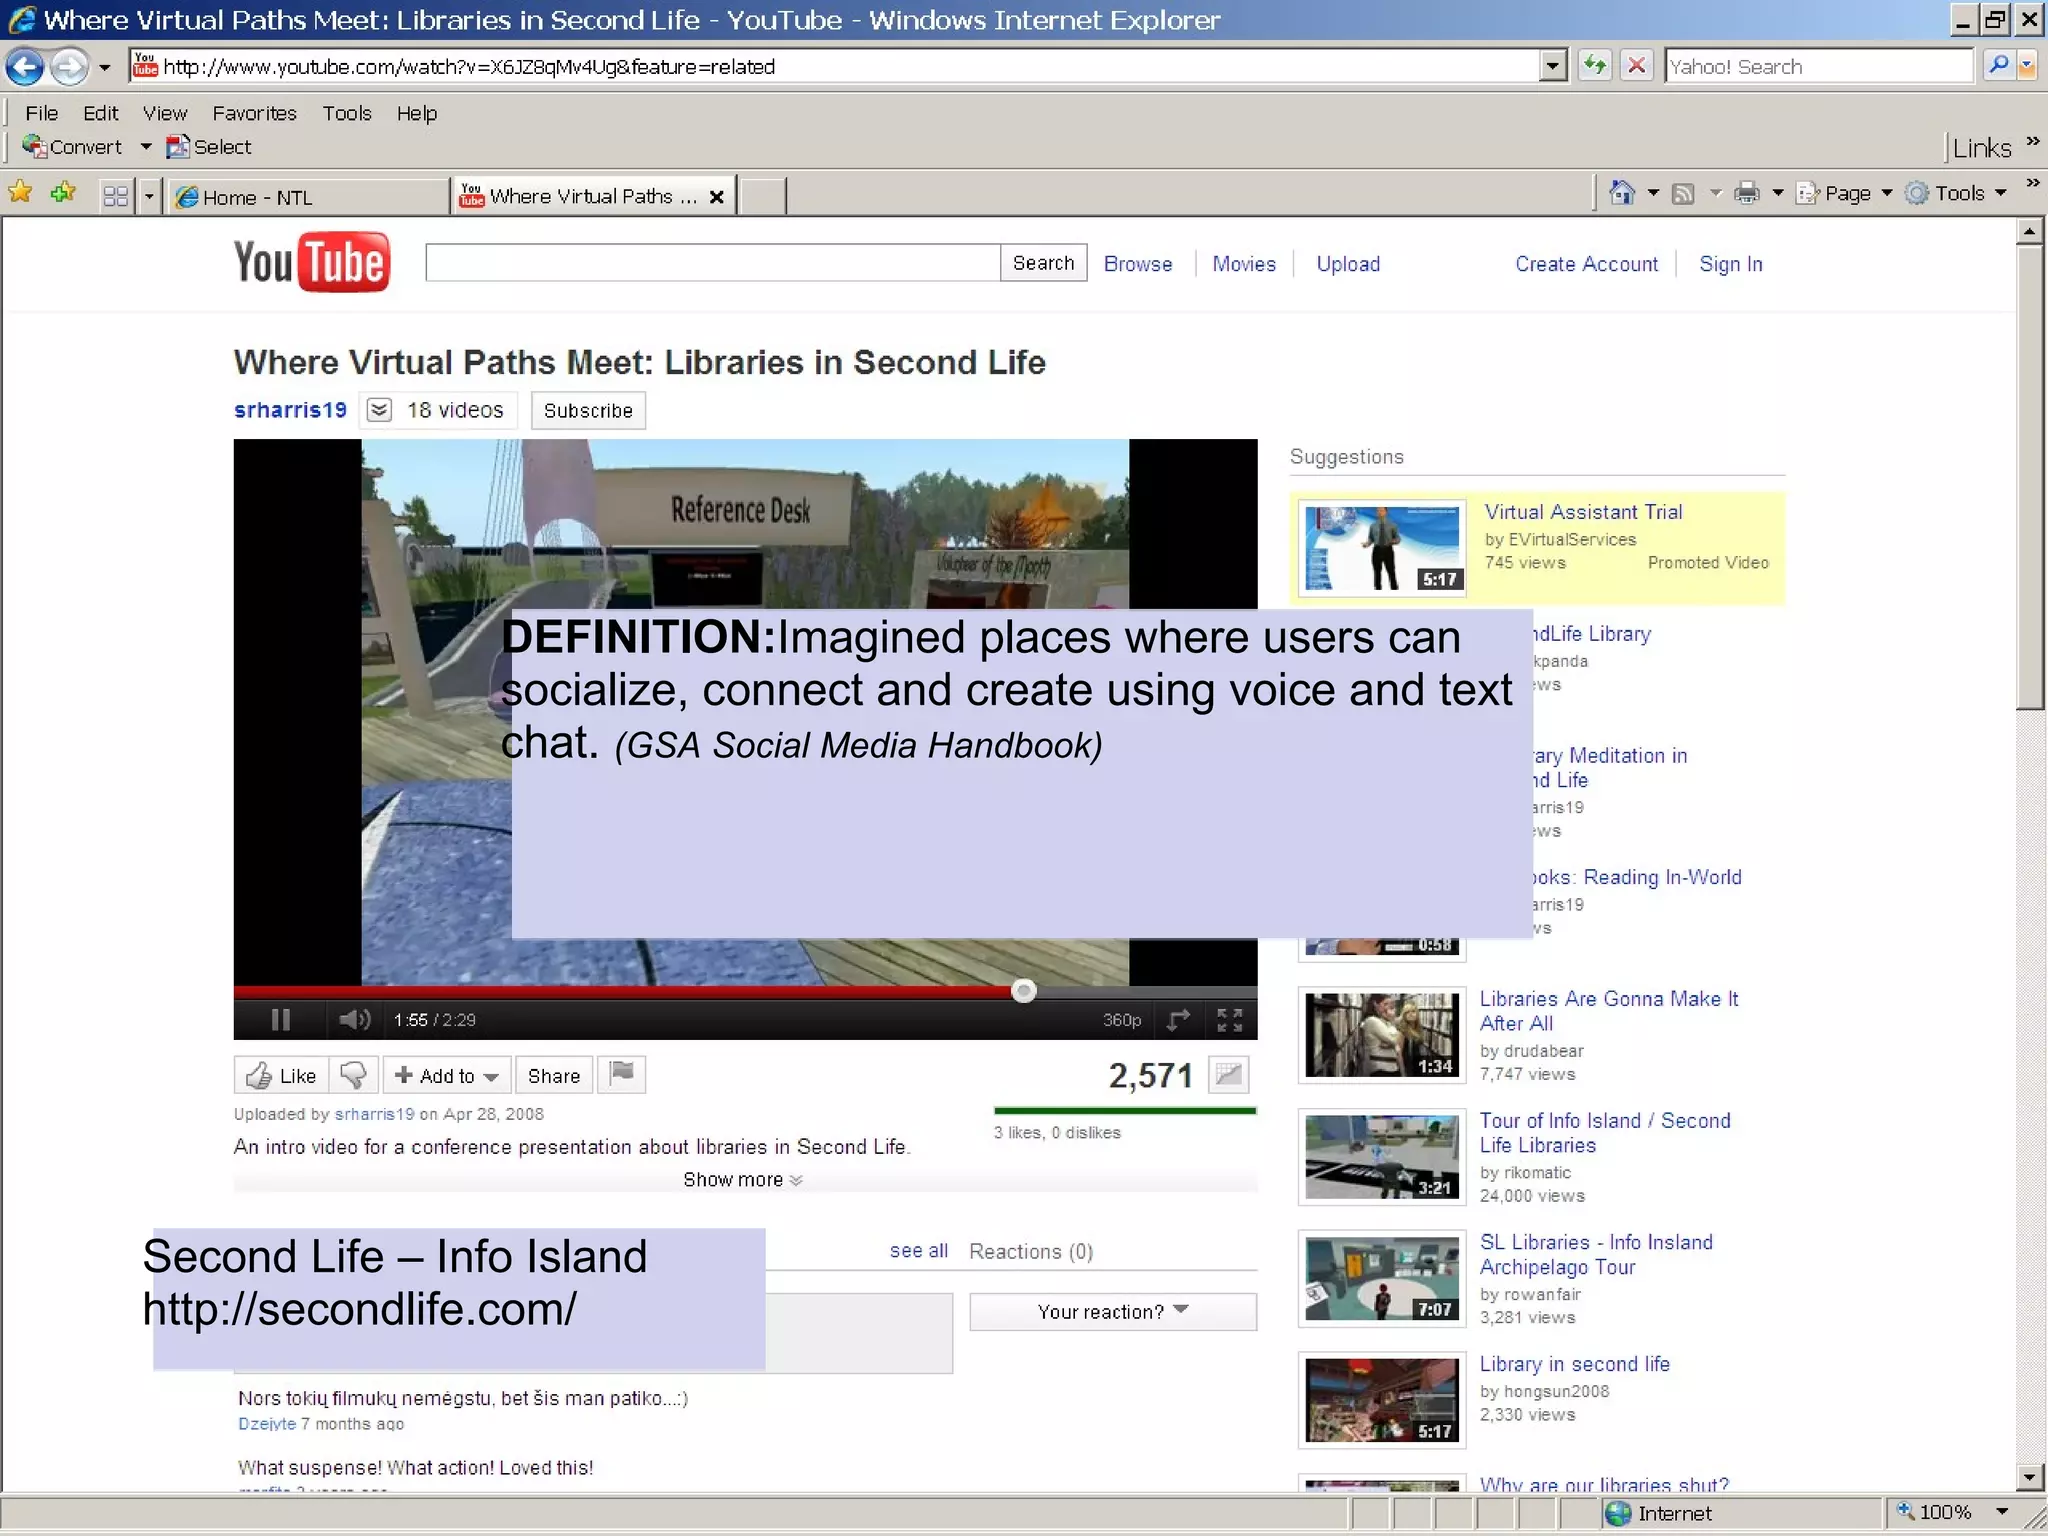Click Add to Favorites star-plus icon
Screen dimensions: 2048x1536
(x=63, y=192)
